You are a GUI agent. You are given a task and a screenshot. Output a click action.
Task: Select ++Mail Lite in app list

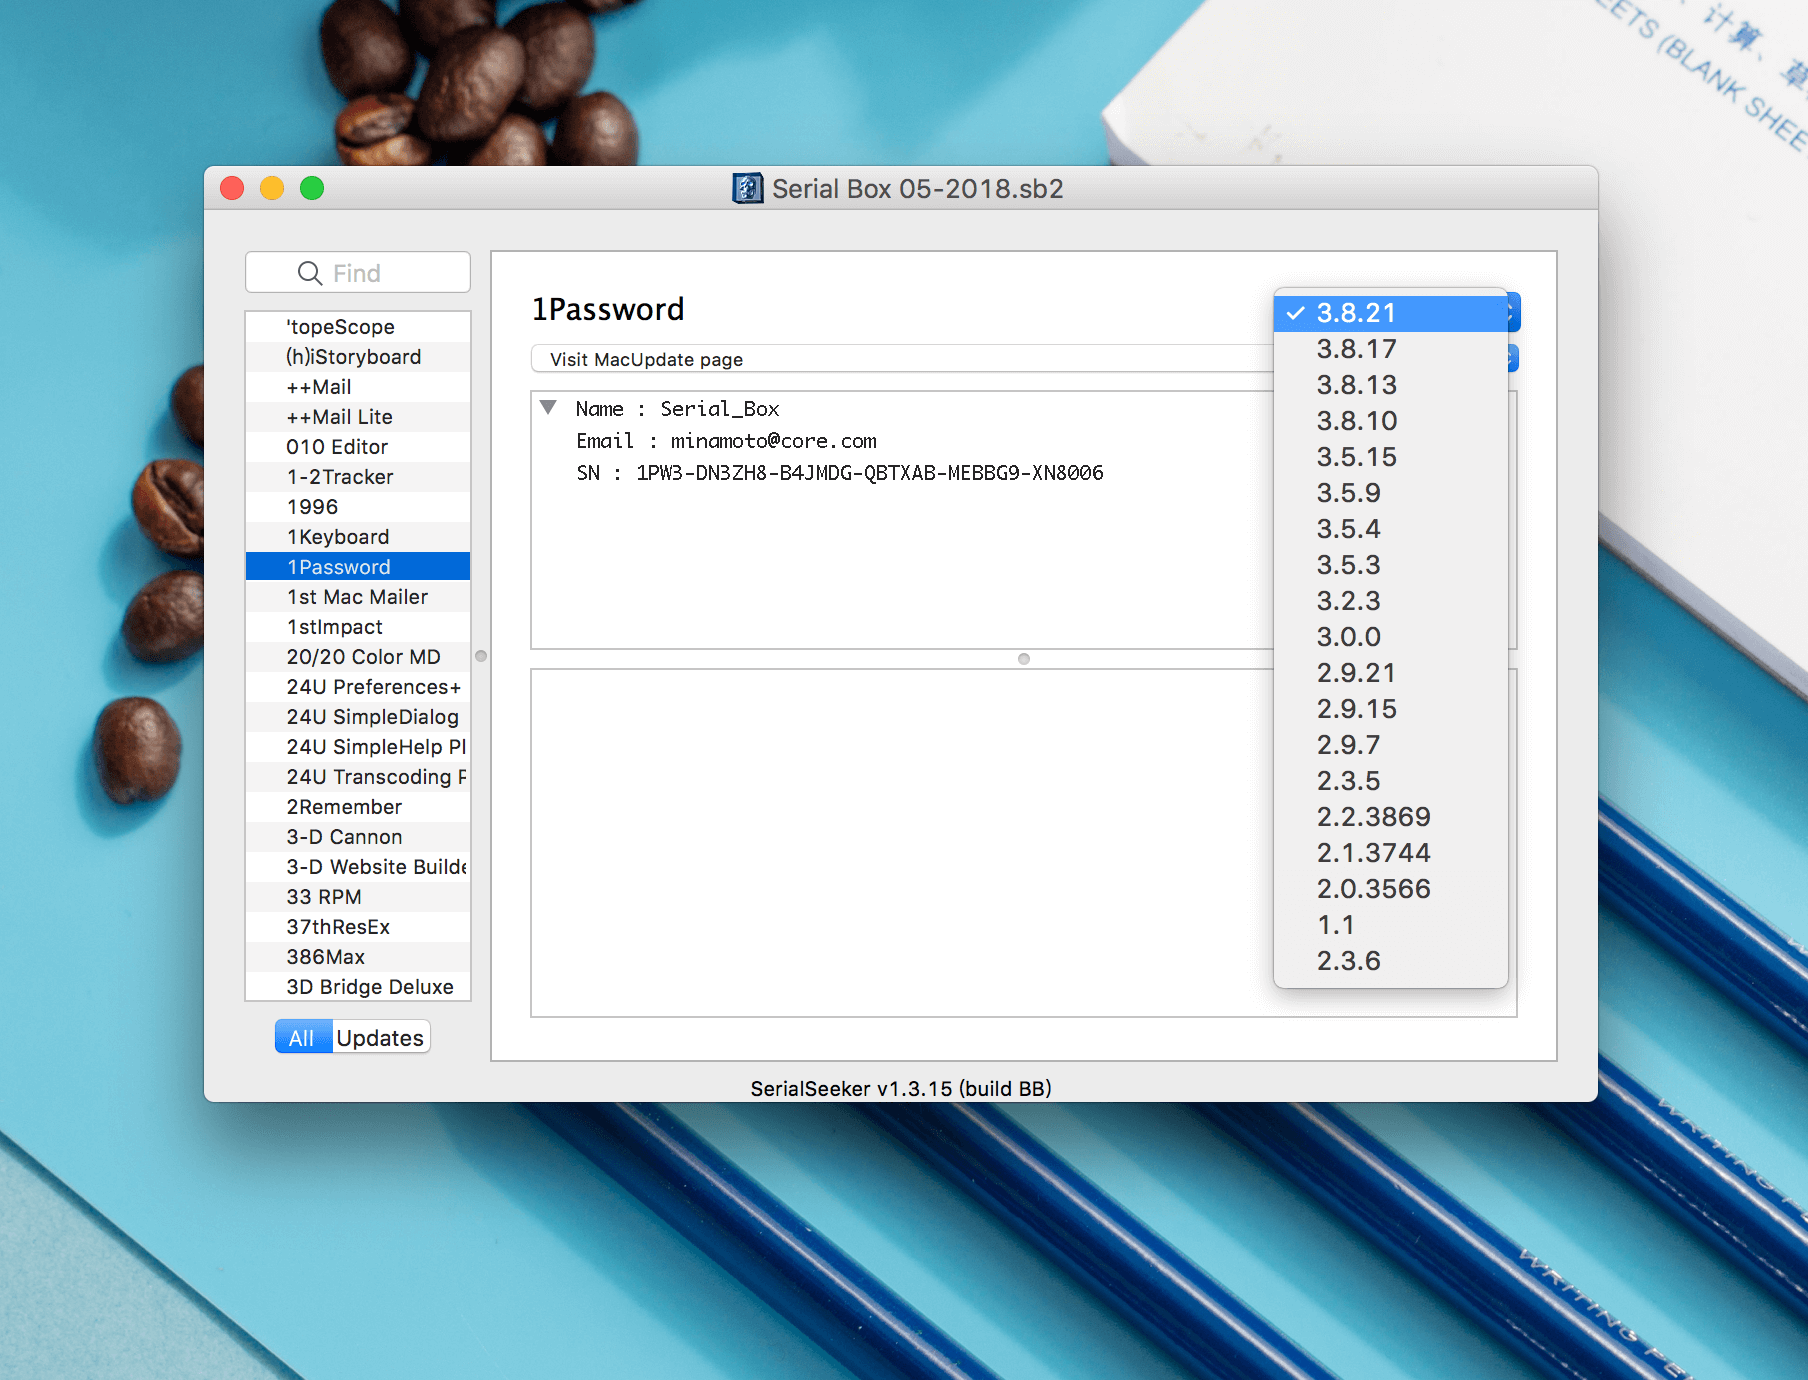point(358,417)
